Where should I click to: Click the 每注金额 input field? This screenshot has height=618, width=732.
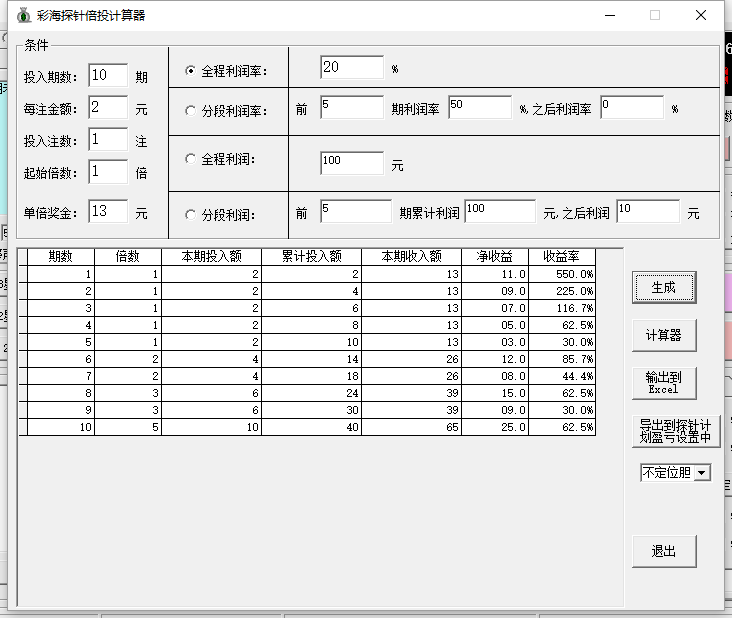[108, 108]
